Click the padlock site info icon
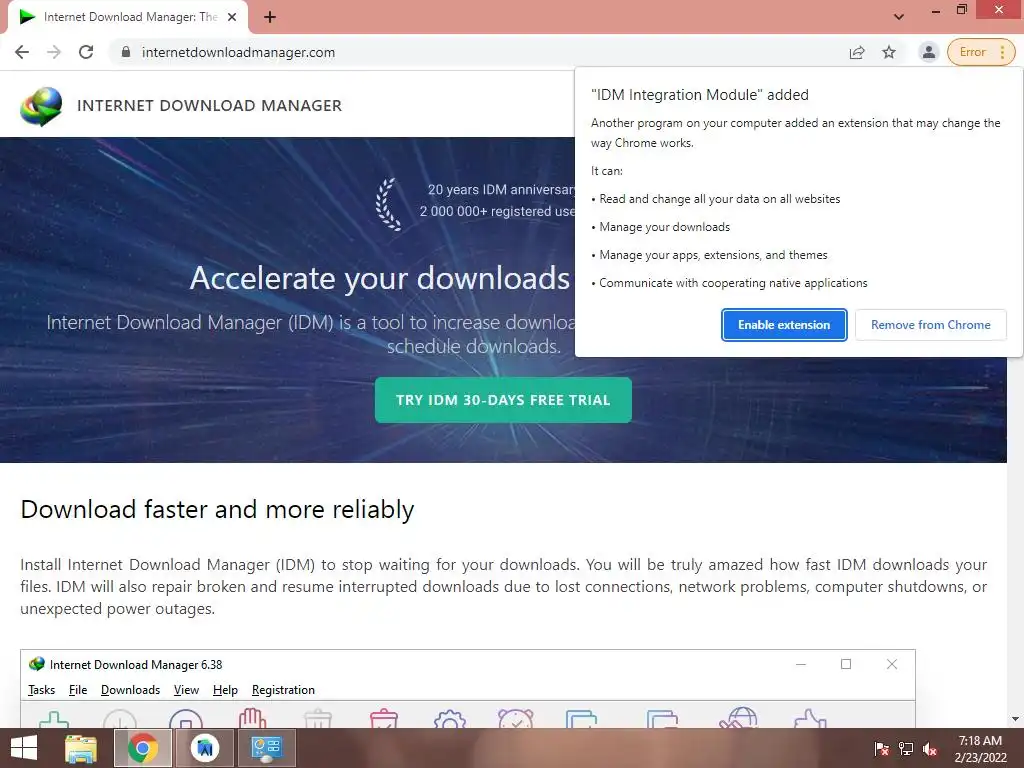 pyautogui.click(x=126, y=52)
